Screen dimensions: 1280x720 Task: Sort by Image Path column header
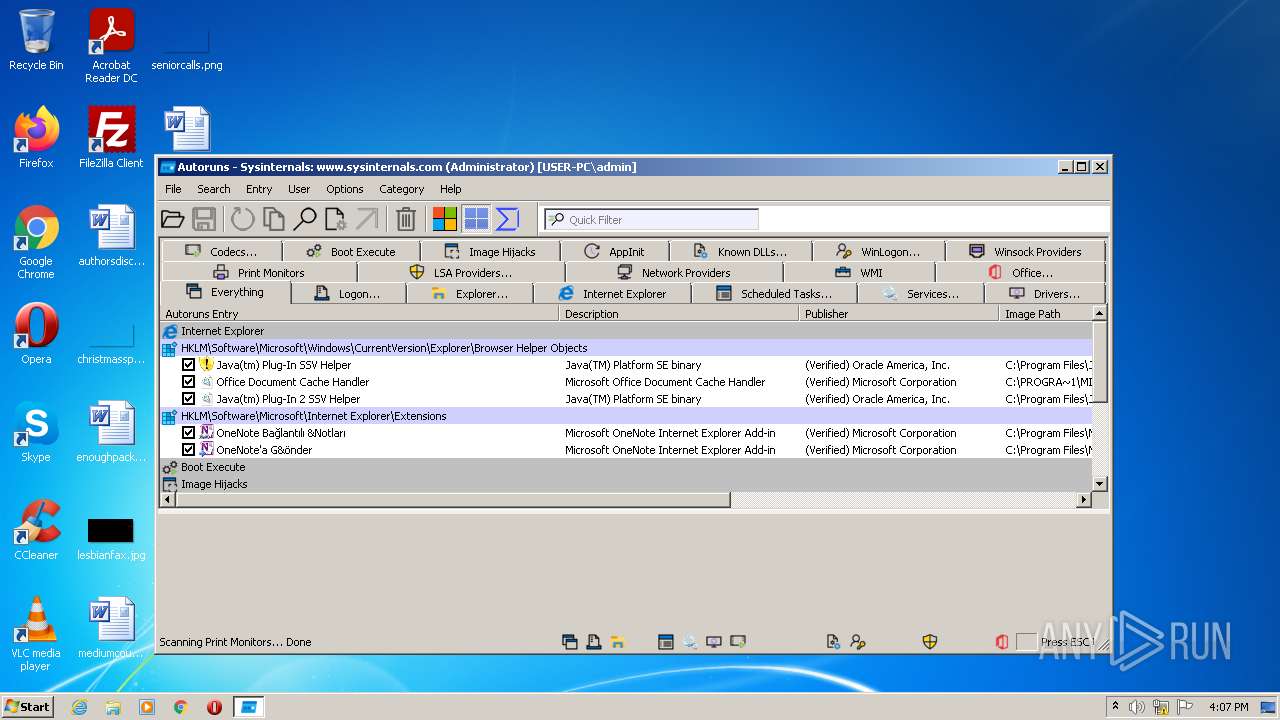point(1045,314)
